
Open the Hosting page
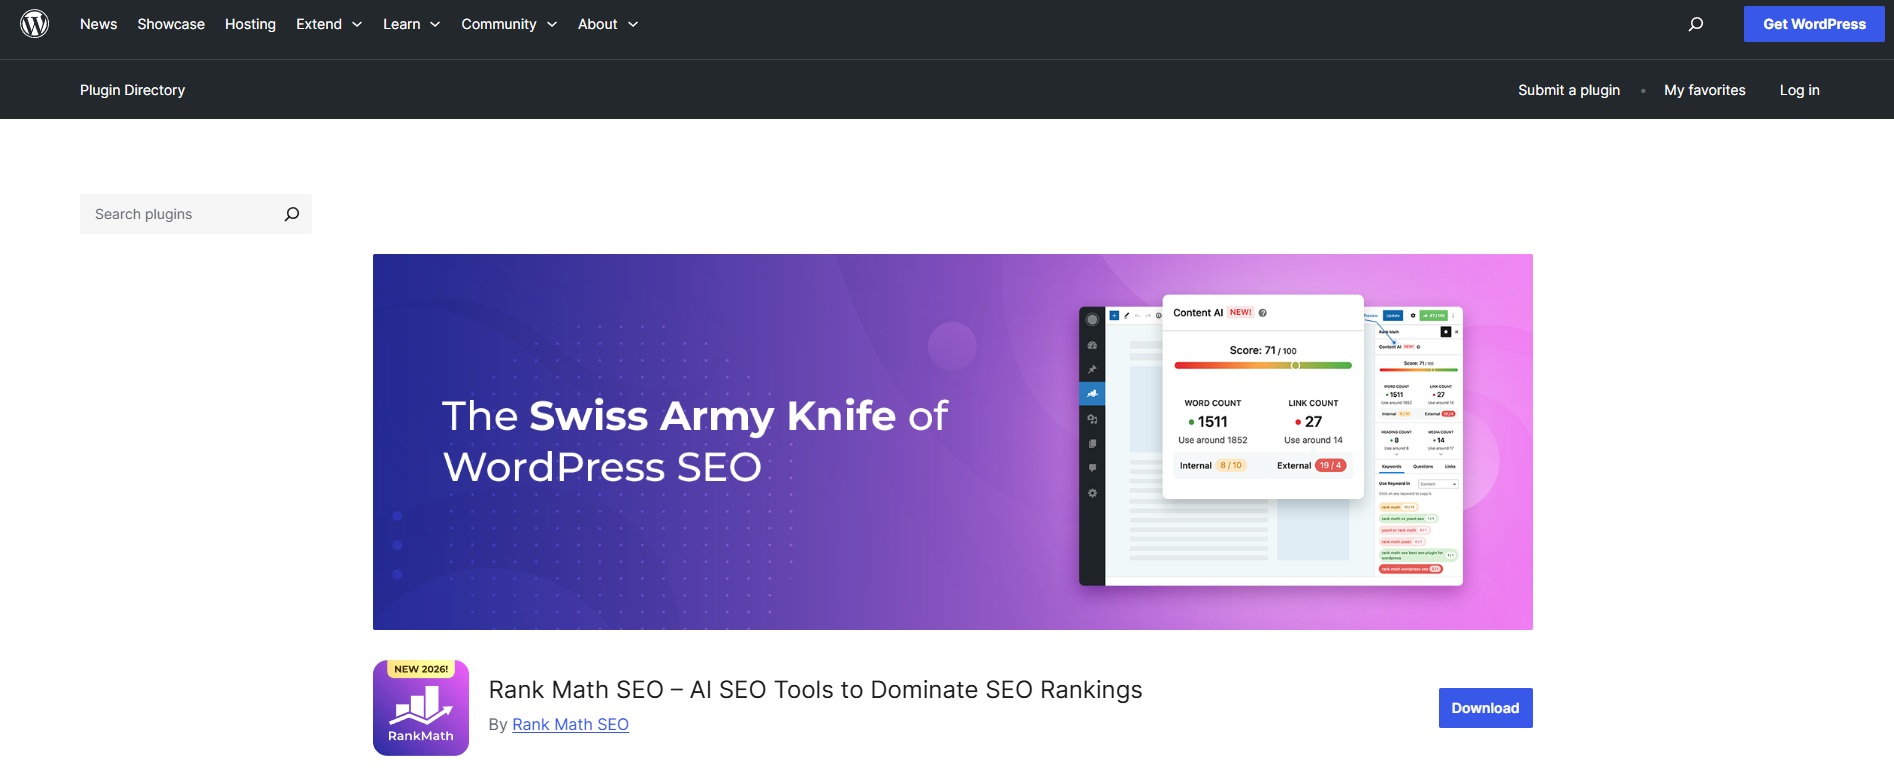[250, 24]
